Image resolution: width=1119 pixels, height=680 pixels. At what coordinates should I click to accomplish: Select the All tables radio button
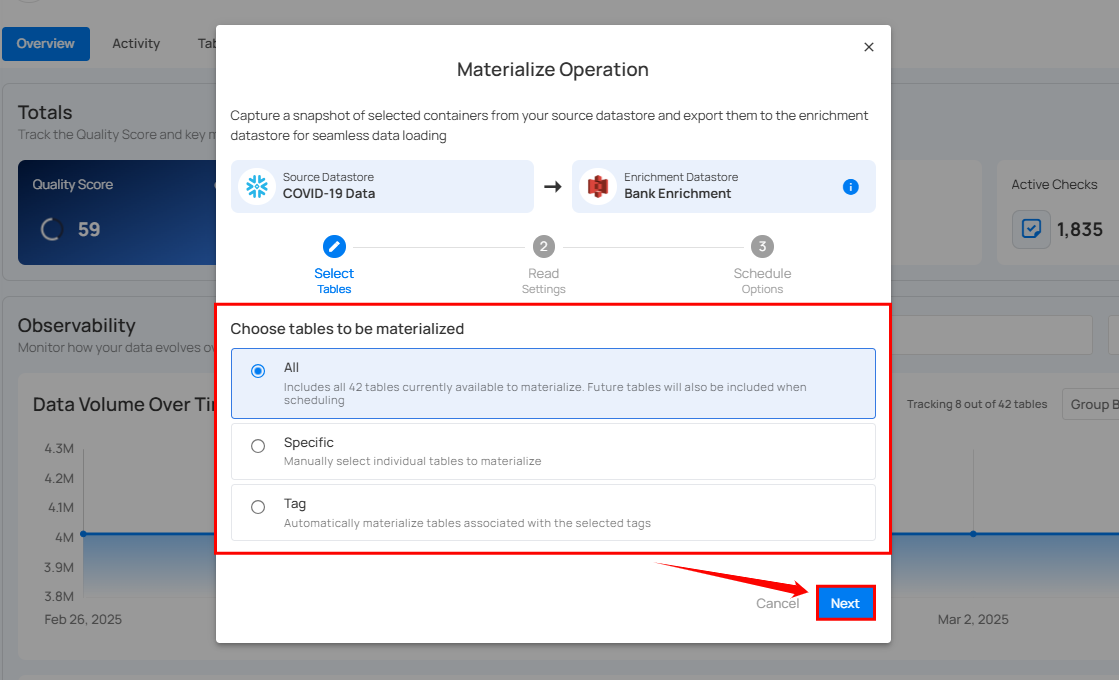coord(258,371)
